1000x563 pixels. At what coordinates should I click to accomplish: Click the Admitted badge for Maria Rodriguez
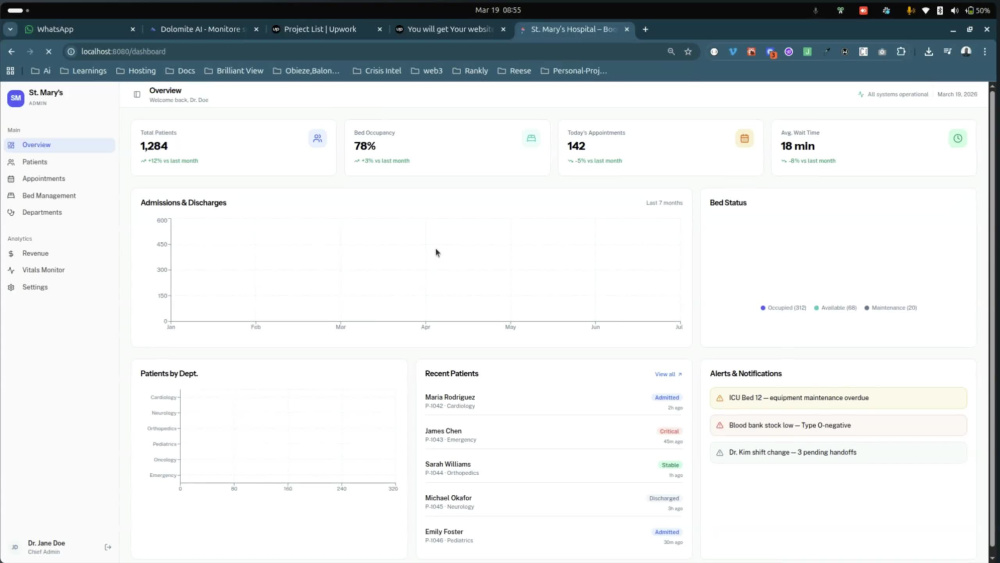[666, 398]
